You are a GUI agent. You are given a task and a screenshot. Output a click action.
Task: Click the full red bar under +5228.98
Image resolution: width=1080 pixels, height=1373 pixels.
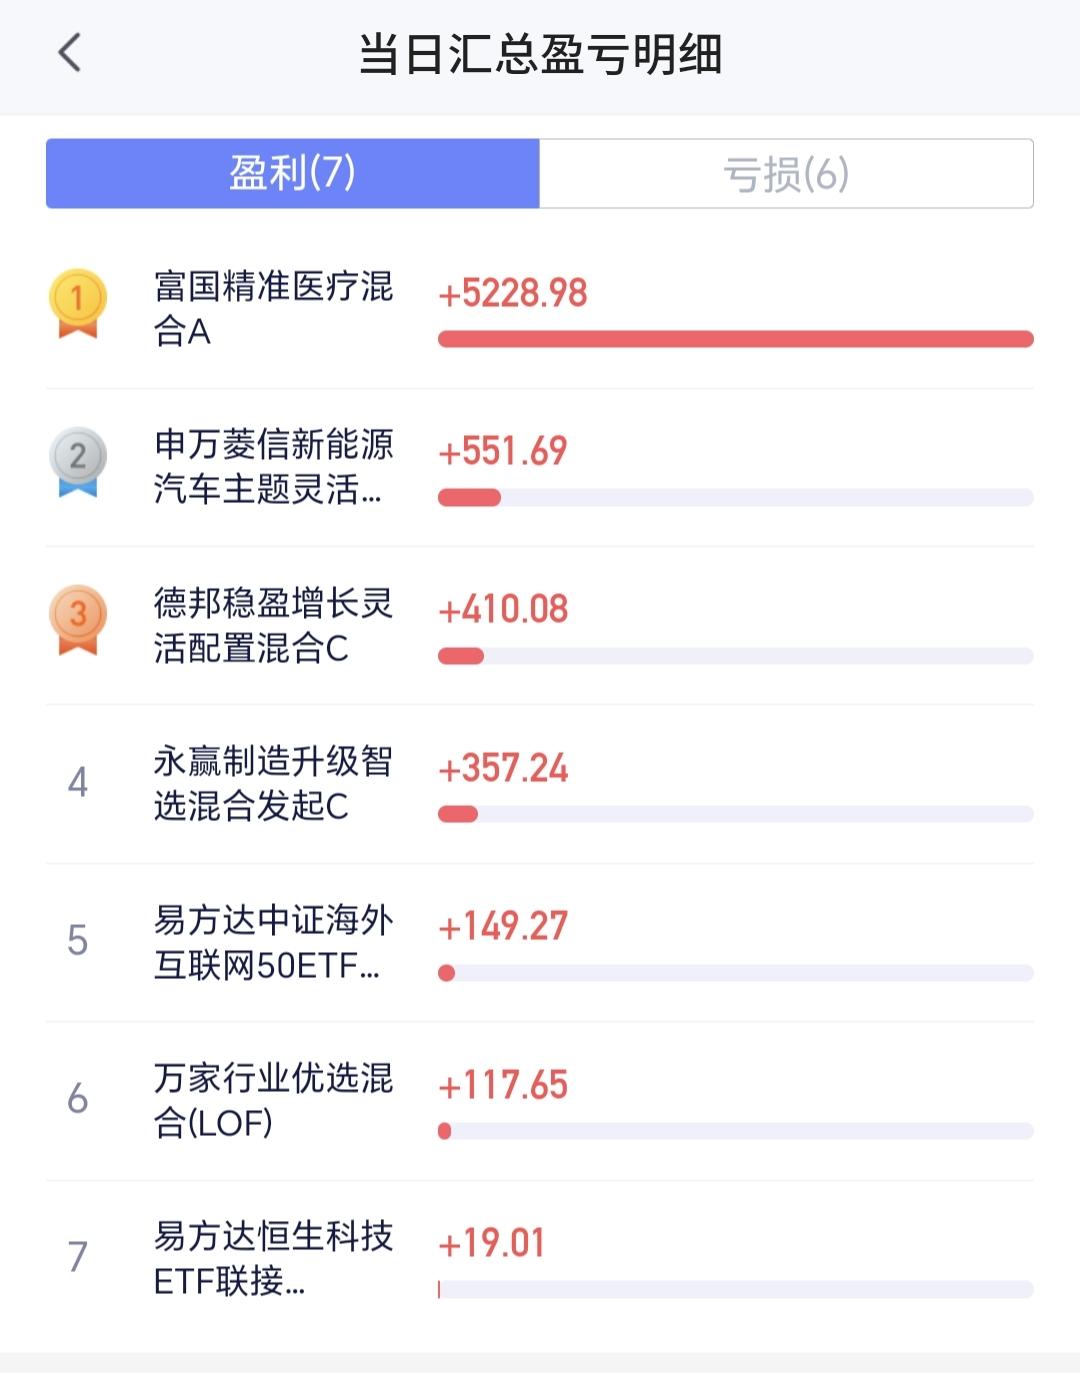pos(736,339)
